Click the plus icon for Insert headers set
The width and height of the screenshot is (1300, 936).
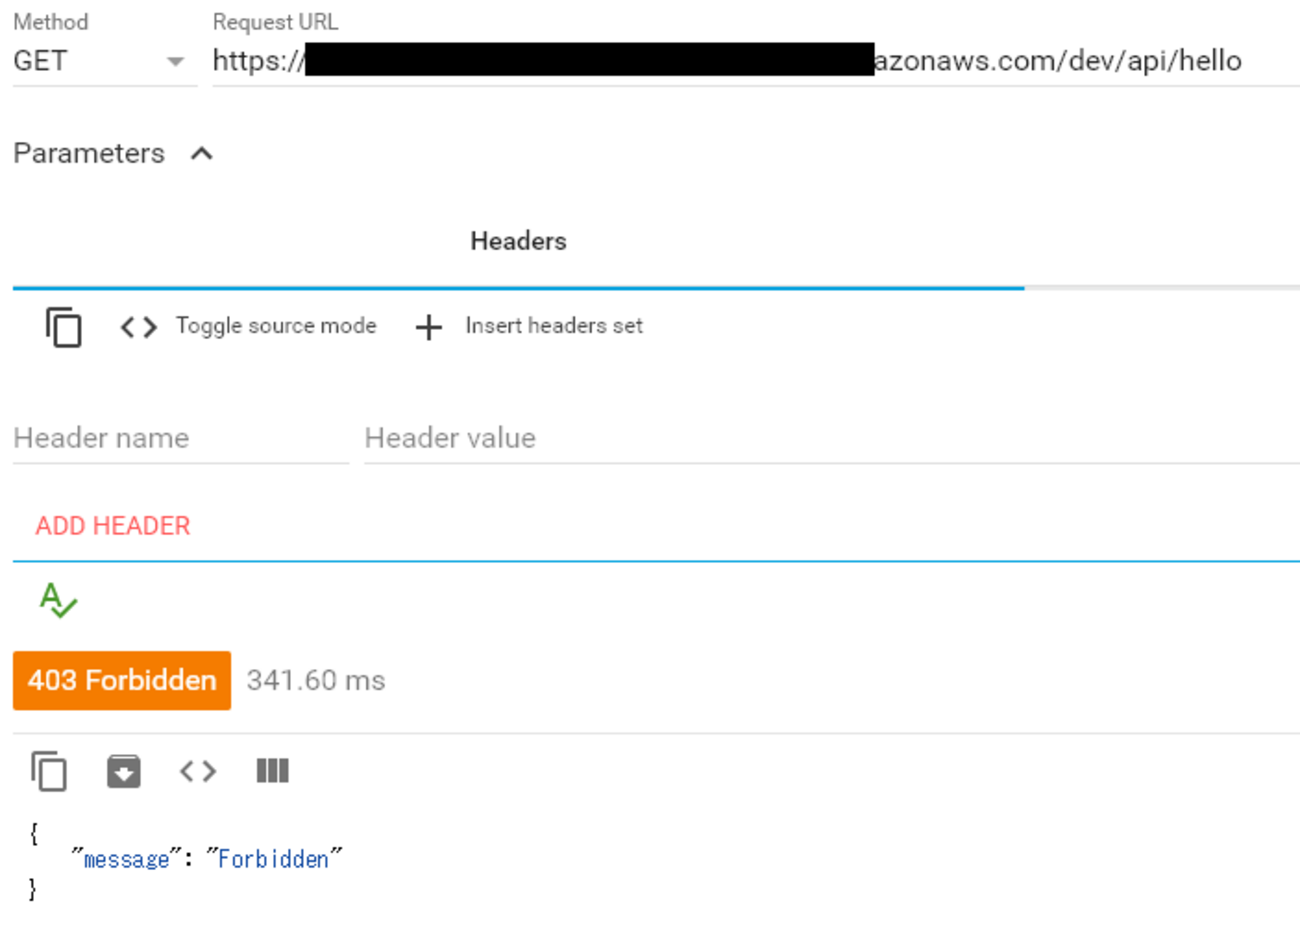click(x=429, y=327)
